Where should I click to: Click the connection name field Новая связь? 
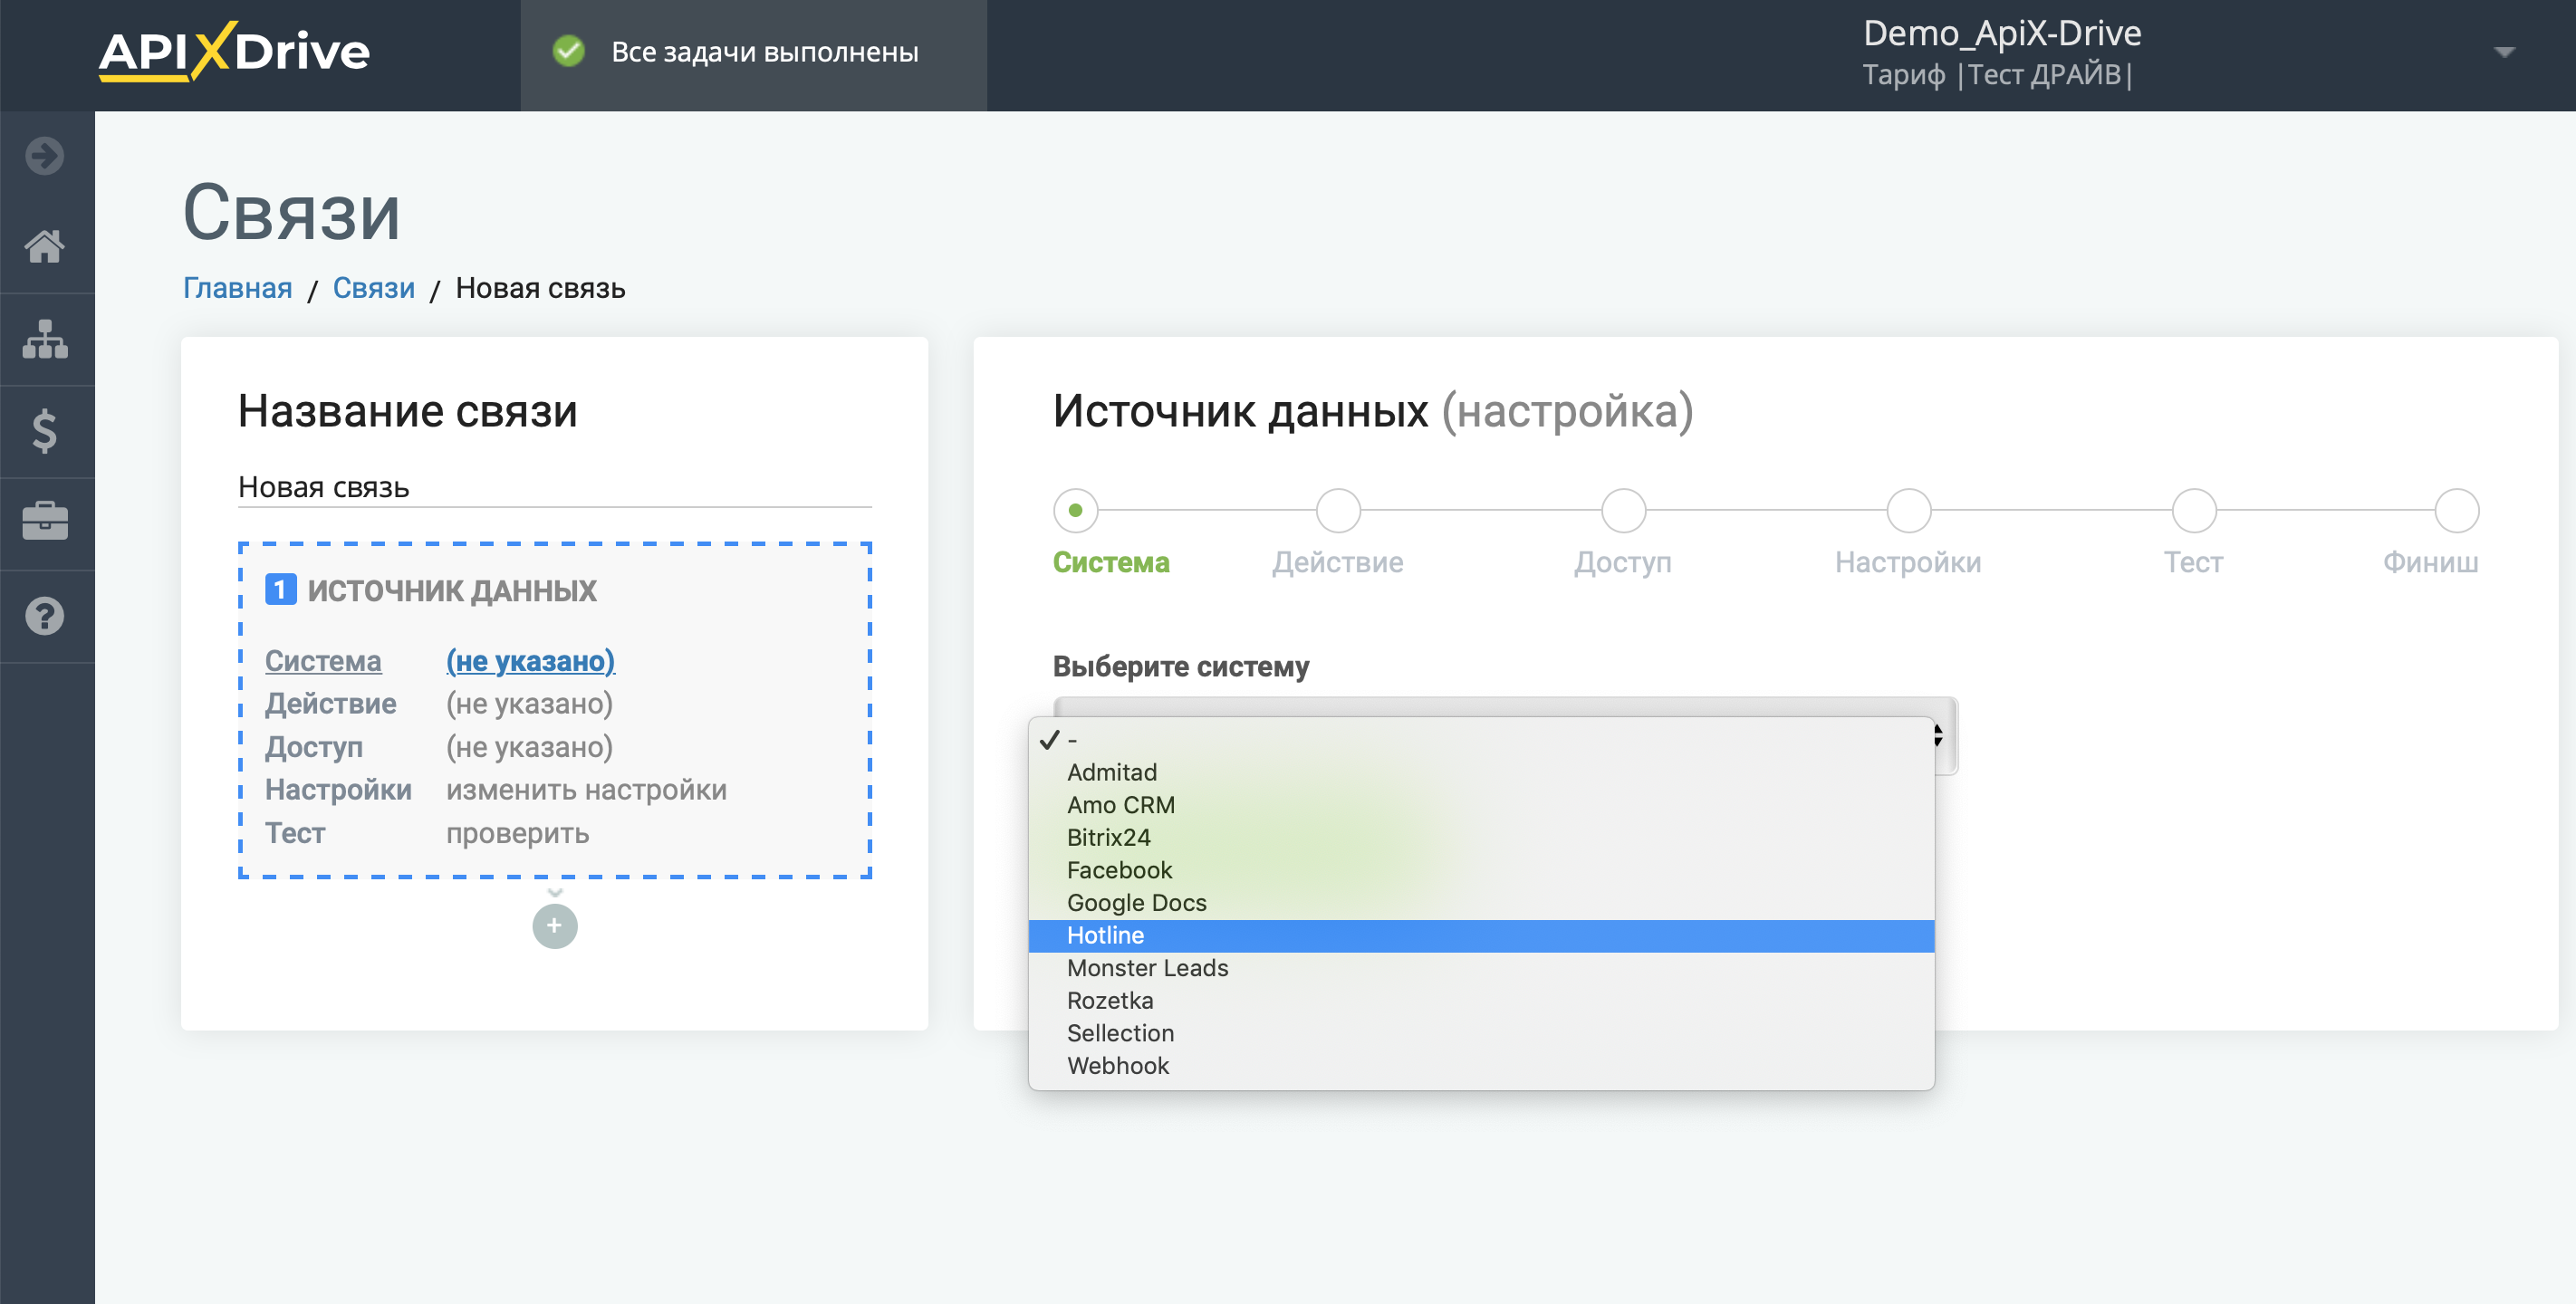pos(555,487)
